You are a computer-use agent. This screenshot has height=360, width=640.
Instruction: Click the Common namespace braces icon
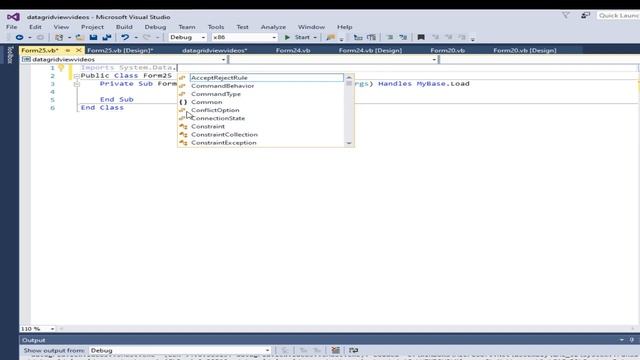[183, 102]
